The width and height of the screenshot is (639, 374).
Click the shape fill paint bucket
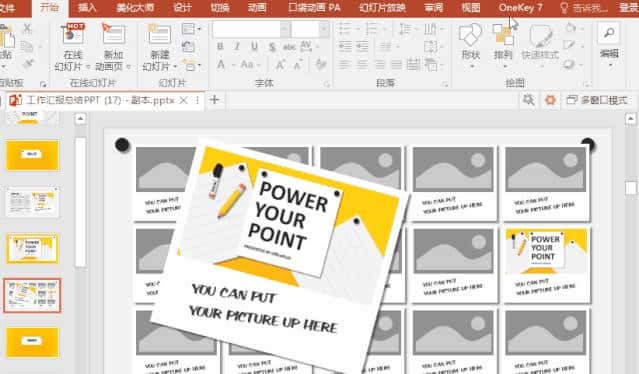click(572, 28)
